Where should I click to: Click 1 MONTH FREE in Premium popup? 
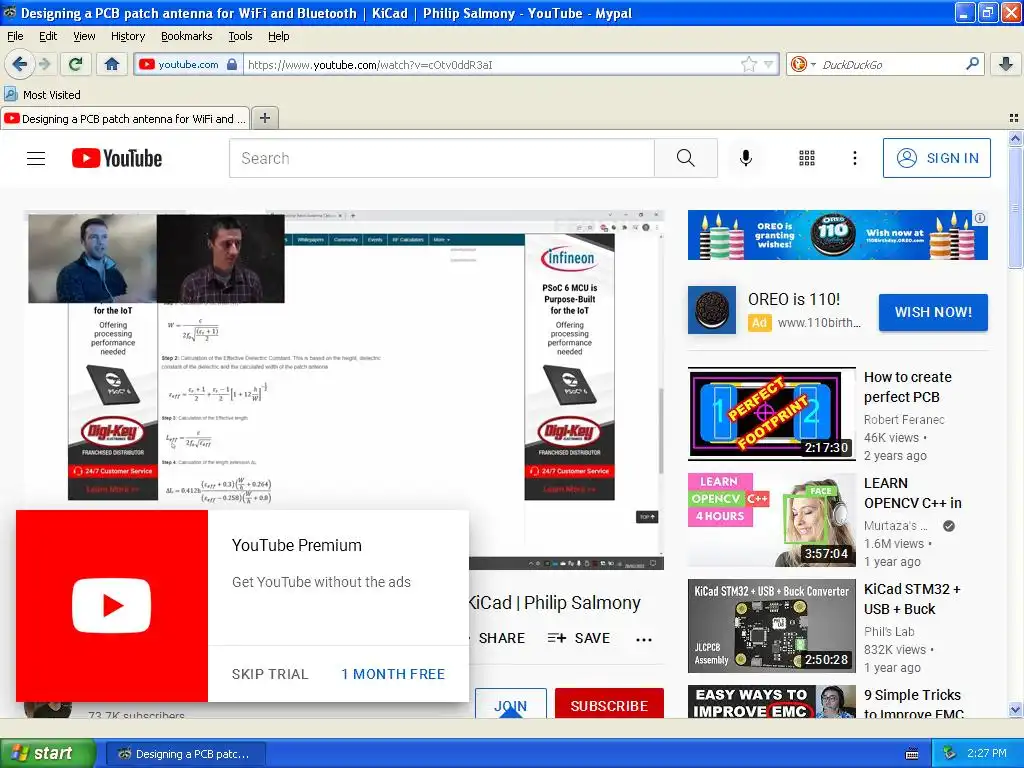[393, 674]
